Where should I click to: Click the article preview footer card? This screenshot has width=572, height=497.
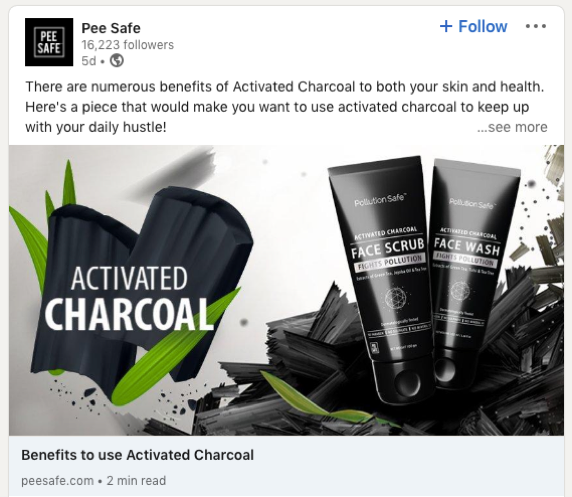coord(286,466)
